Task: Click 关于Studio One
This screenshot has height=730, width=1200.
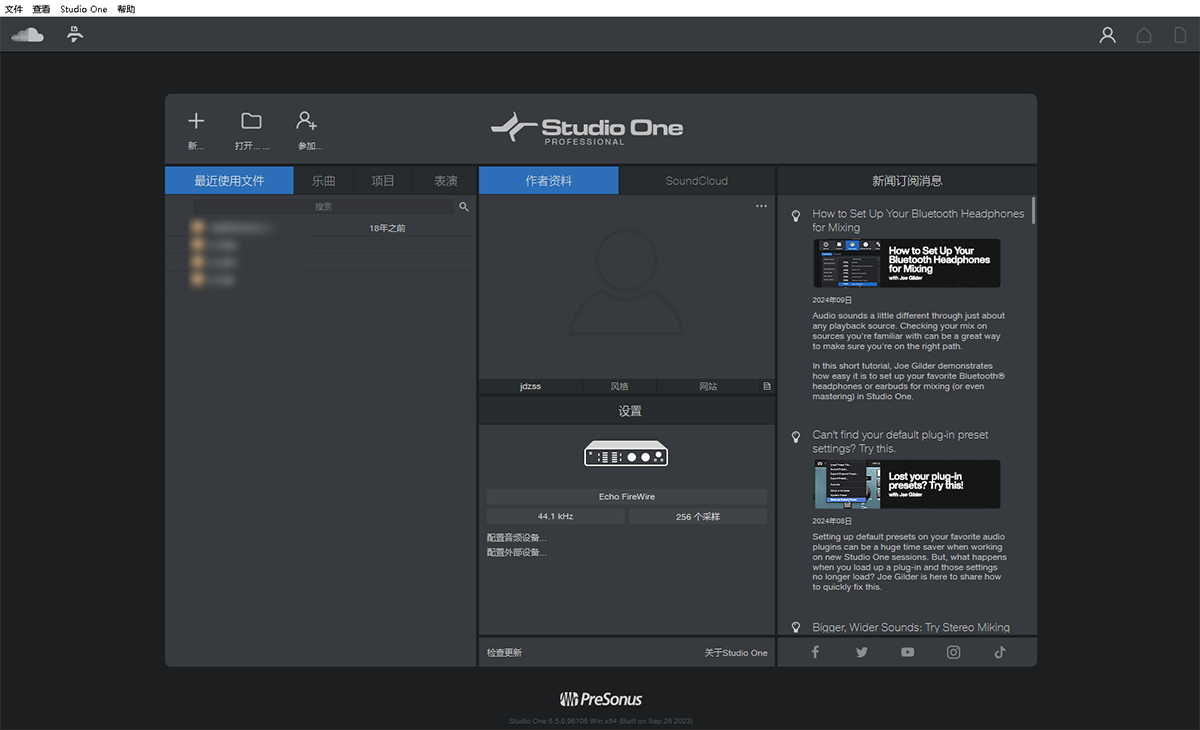Action: click(736, 653)
